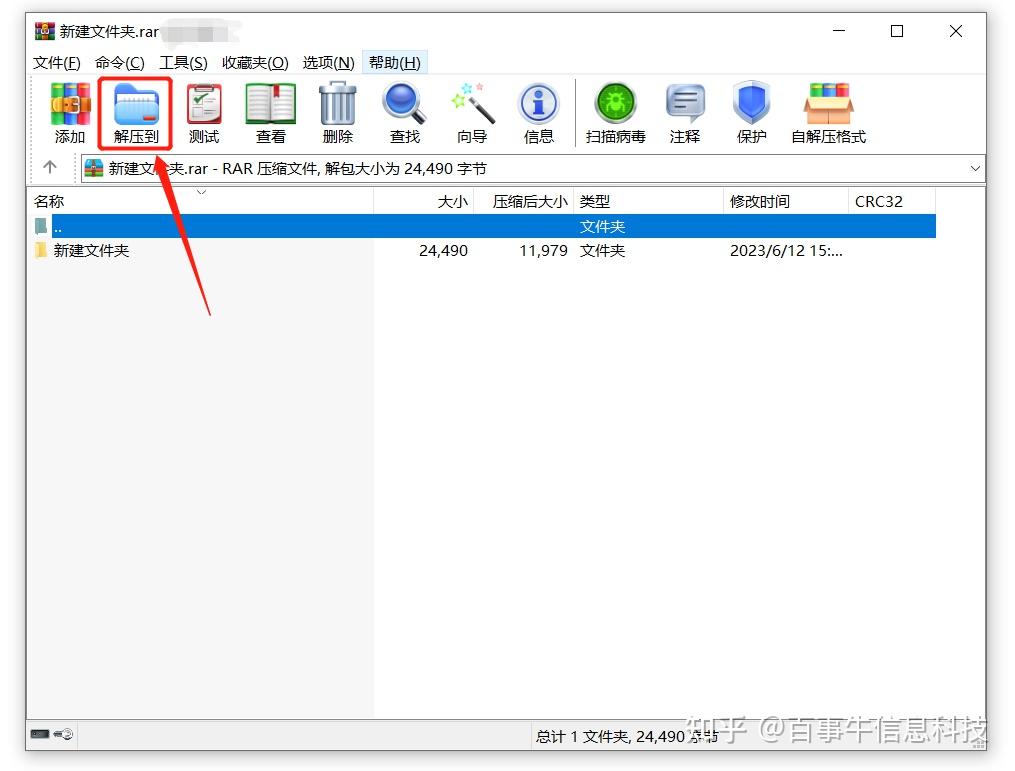Click the 解压到 (Extract To) icon
1015x771 pixels.
(x=135, y=110)
